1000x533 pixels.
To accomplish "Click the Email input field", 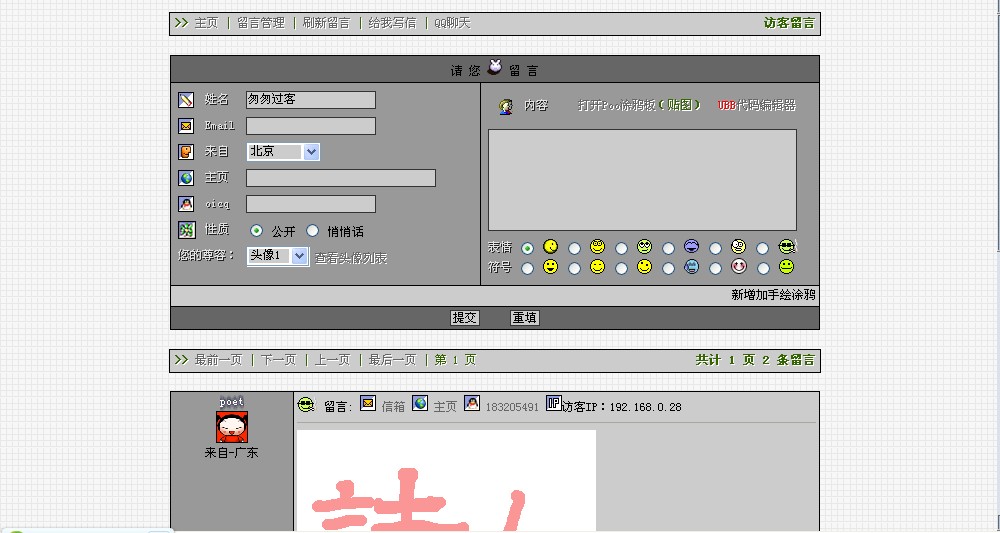I will [311, 126].
